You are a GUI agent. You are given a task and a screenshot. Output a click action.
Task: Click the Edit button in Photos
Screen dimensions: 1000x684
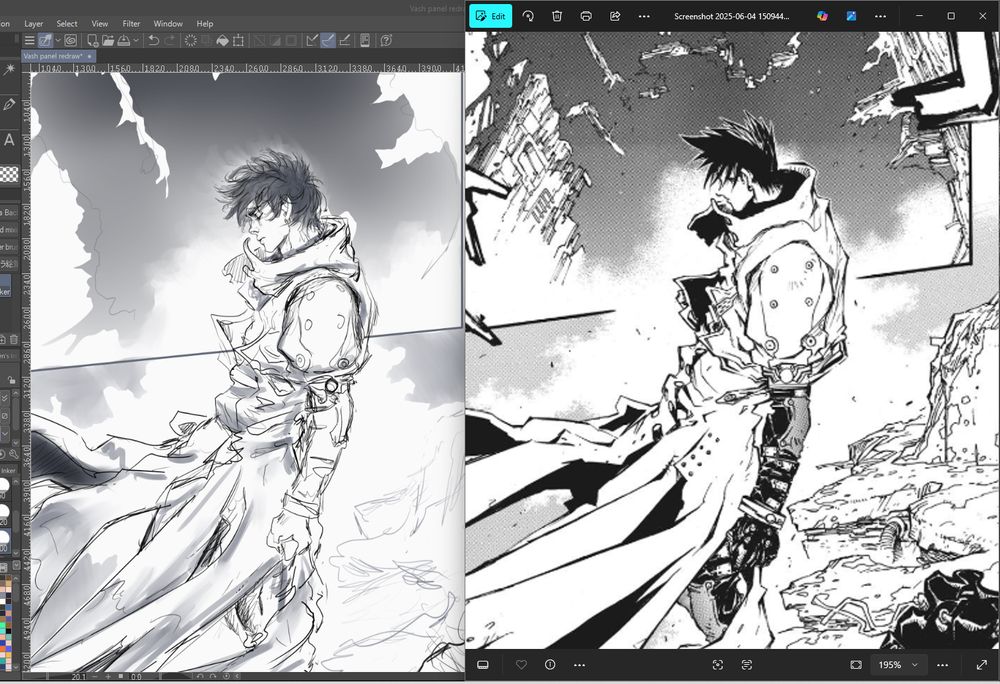click(x=490, y=16)
